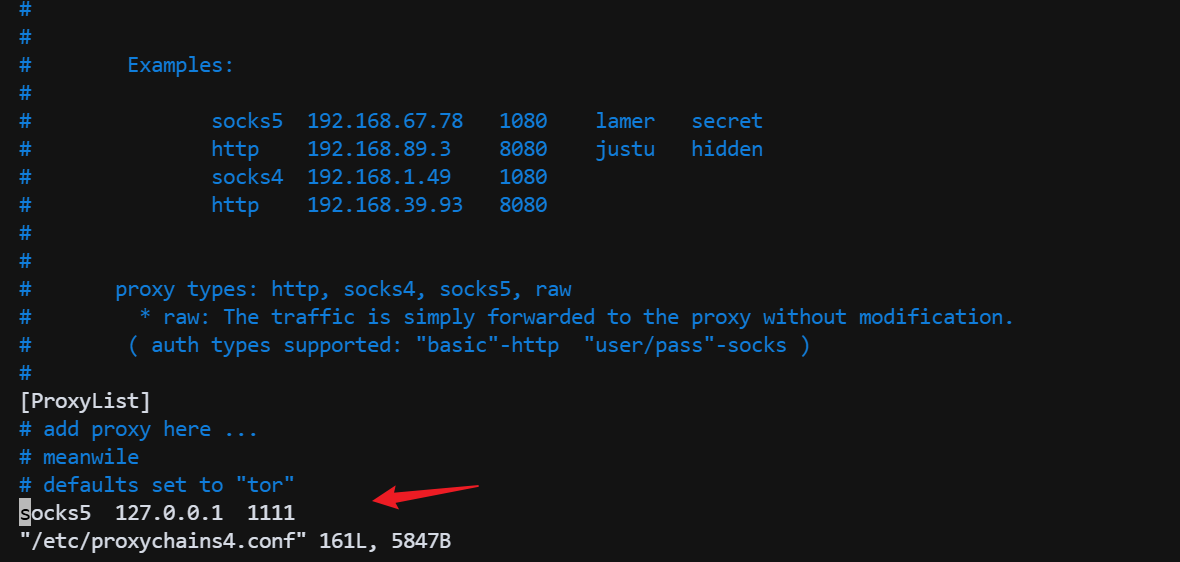Click the password "secret" in examples
This screenshot has height=562, width=1180.
[727, 121]
